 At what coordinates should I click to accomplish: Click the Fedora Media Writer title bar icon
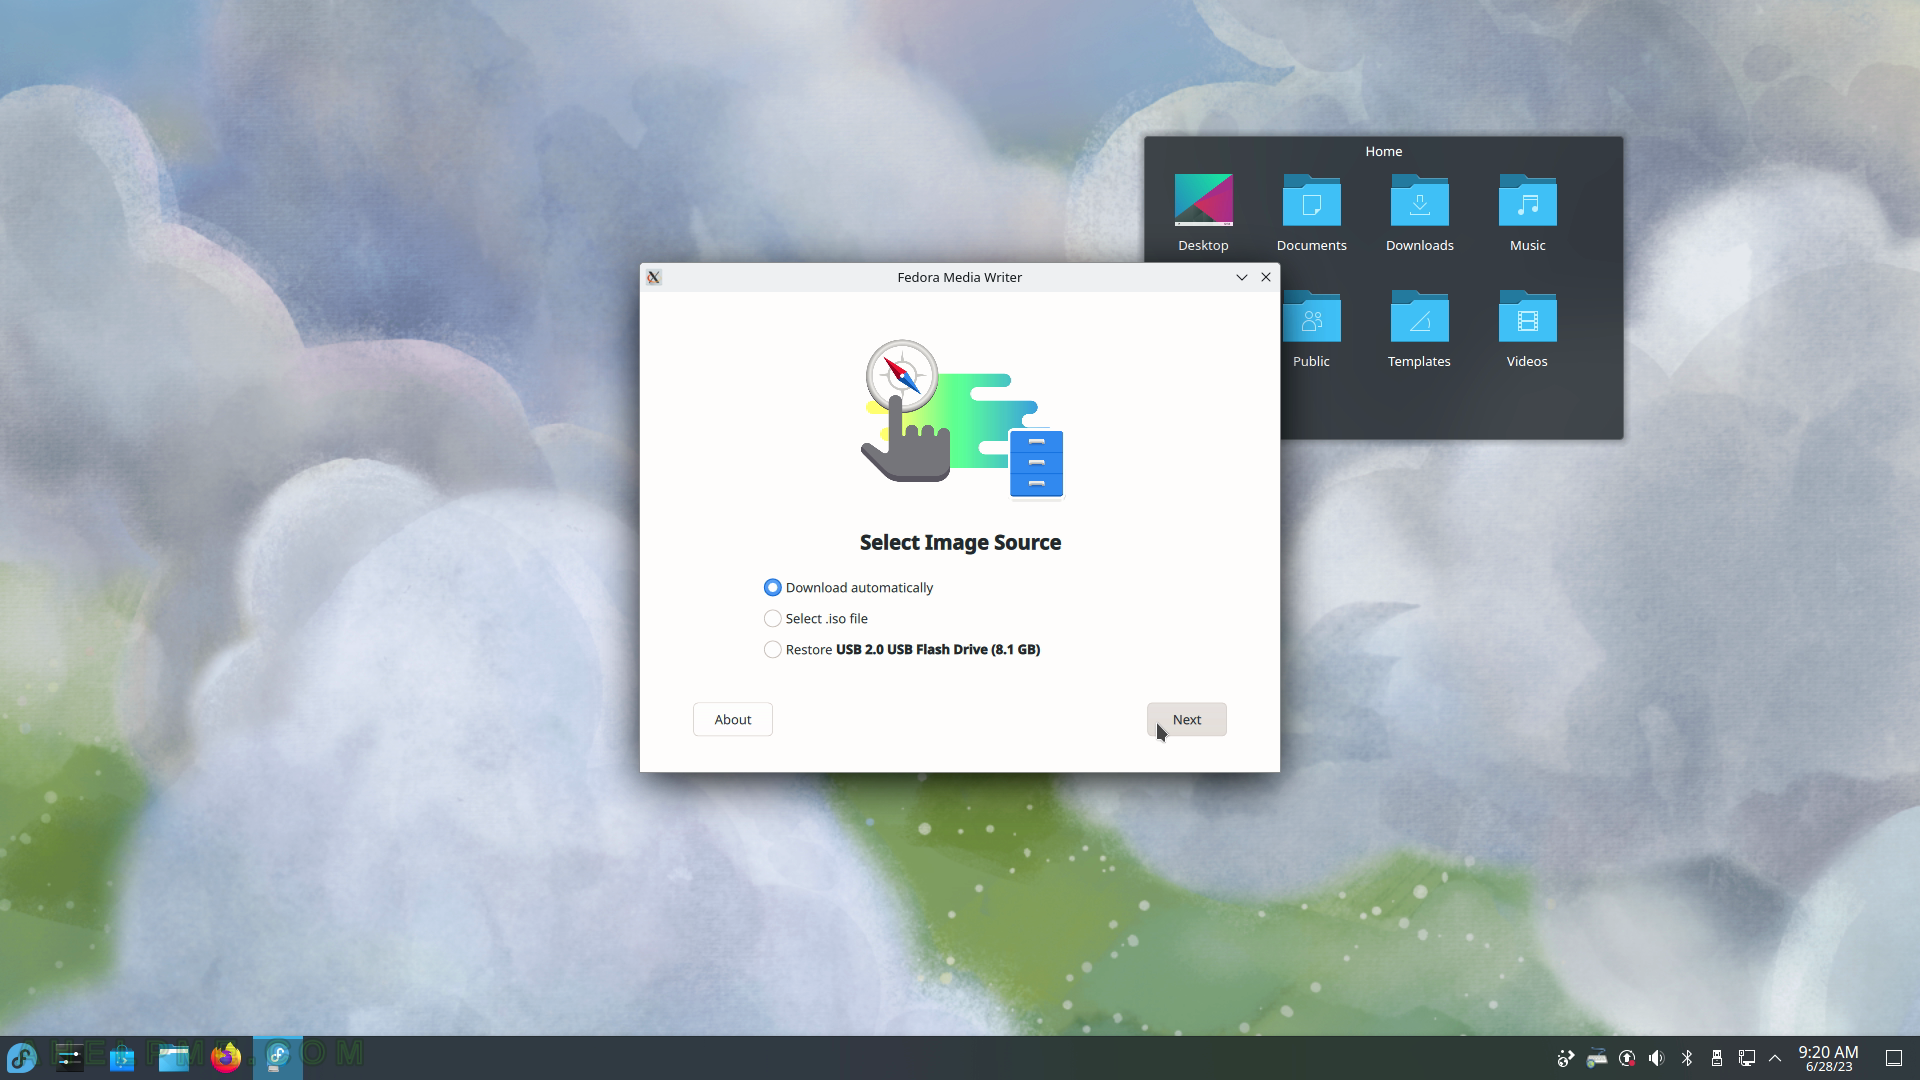click(x=653, y=277)
